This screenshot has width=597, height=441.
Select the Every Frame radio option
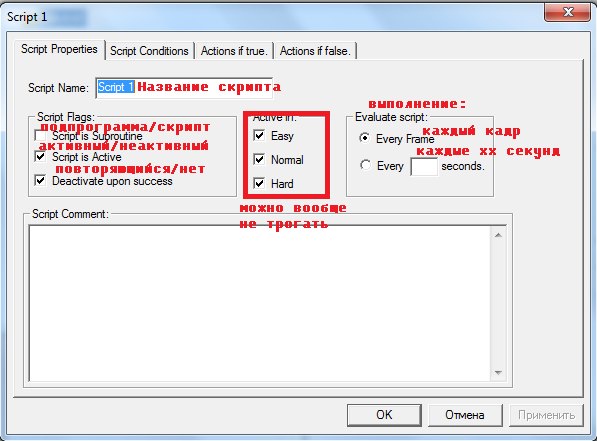(x=364, y=138)
